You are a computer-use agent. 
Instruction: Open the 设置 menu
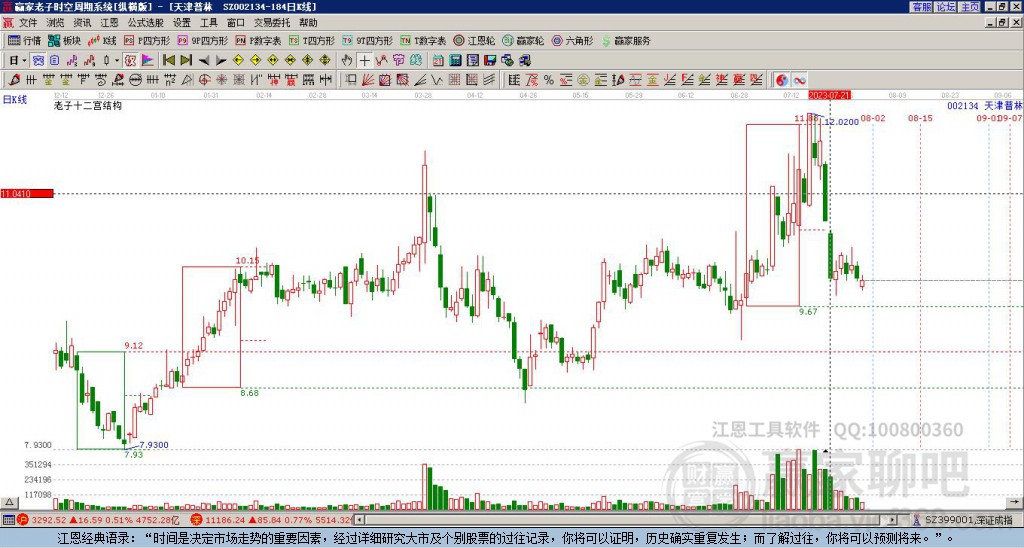point(182,23)
